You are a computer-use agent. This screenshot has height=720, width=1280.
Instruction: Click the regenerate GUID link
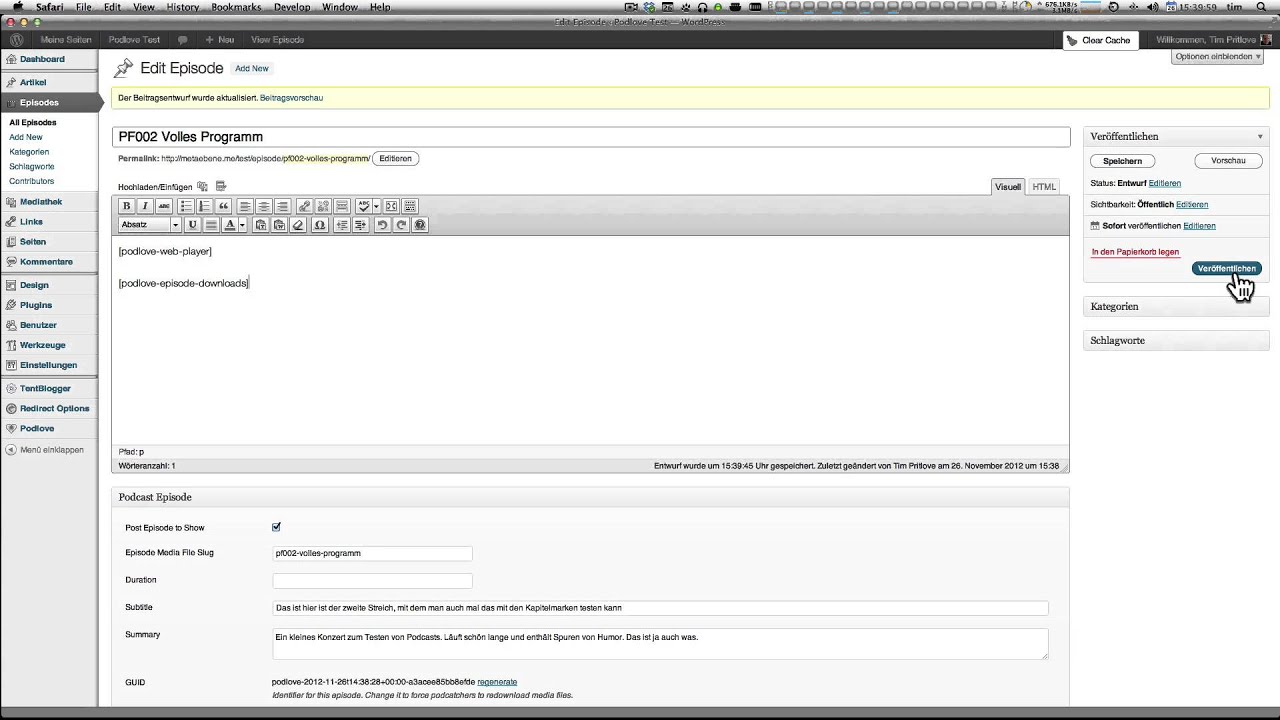pos(497,682)
